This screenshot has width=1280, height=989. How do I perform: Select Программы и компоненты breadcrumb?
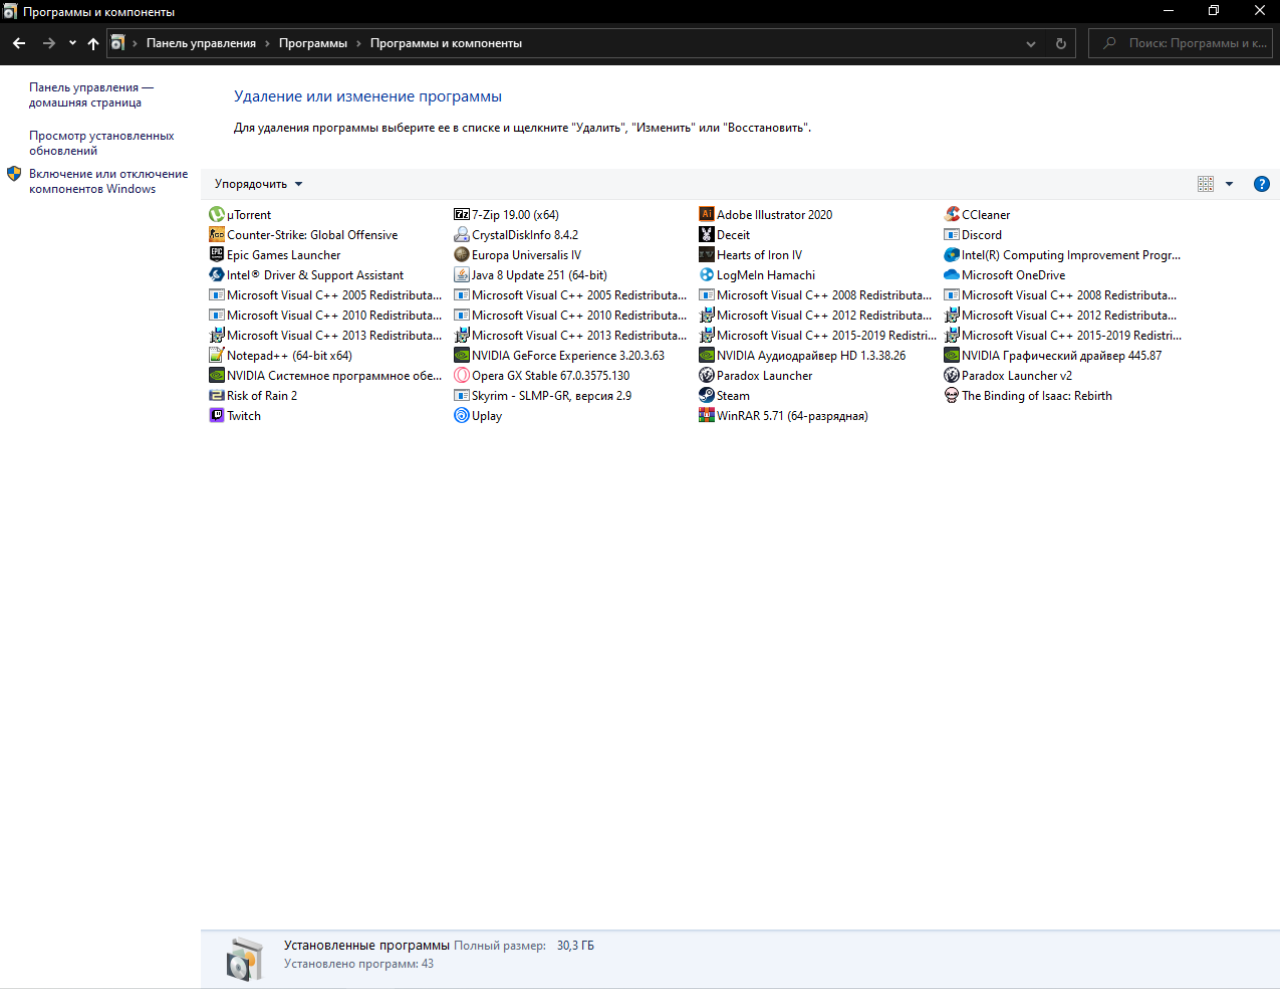[446, 44]
